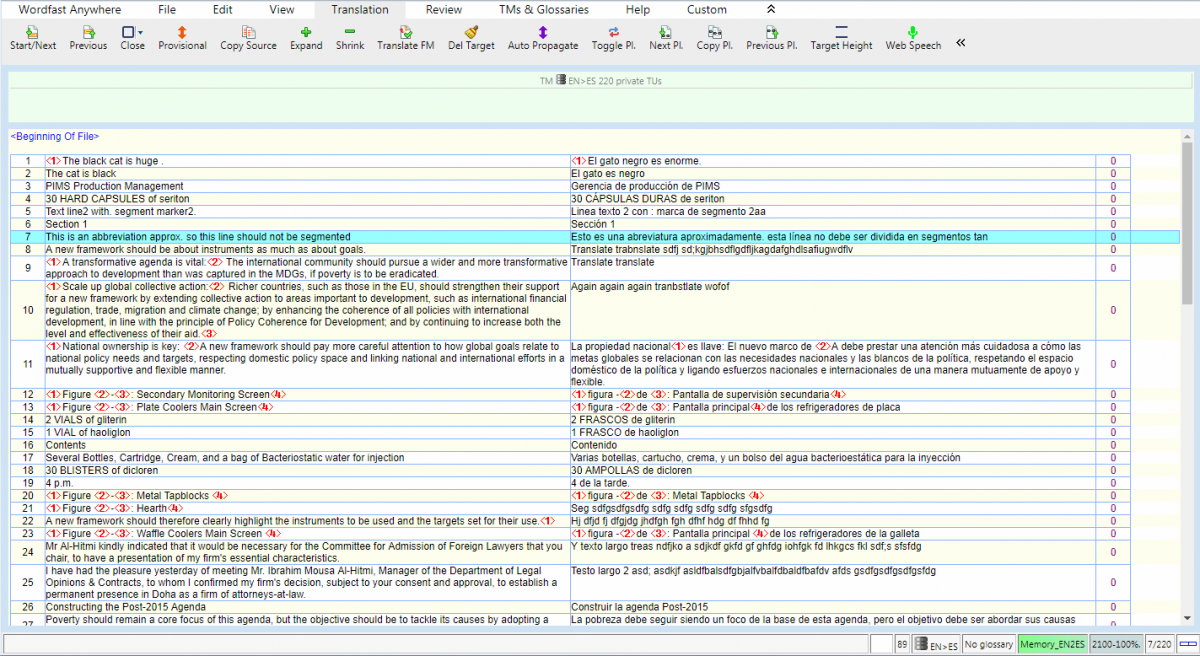
Task: Toggle placeable with Toggle Pl.
Action: coord(613,33)
